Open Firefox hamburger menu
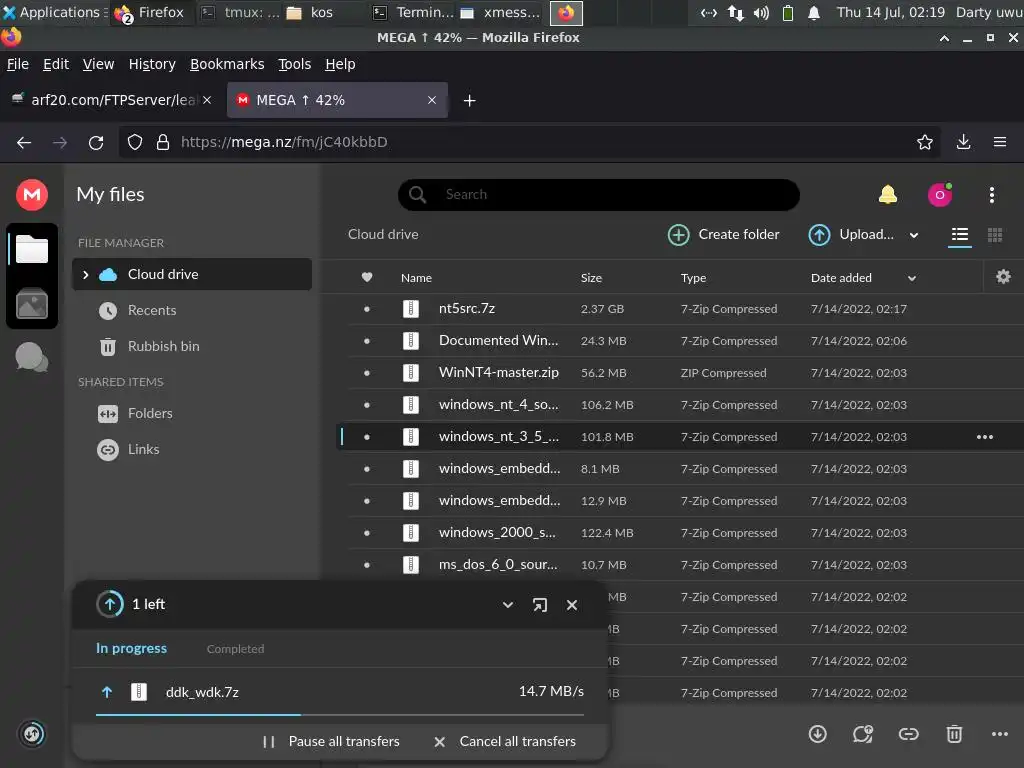Image resolution: width=1024 pixels, height=768 pixels. pyautogui.click(x=1000, y=142)
